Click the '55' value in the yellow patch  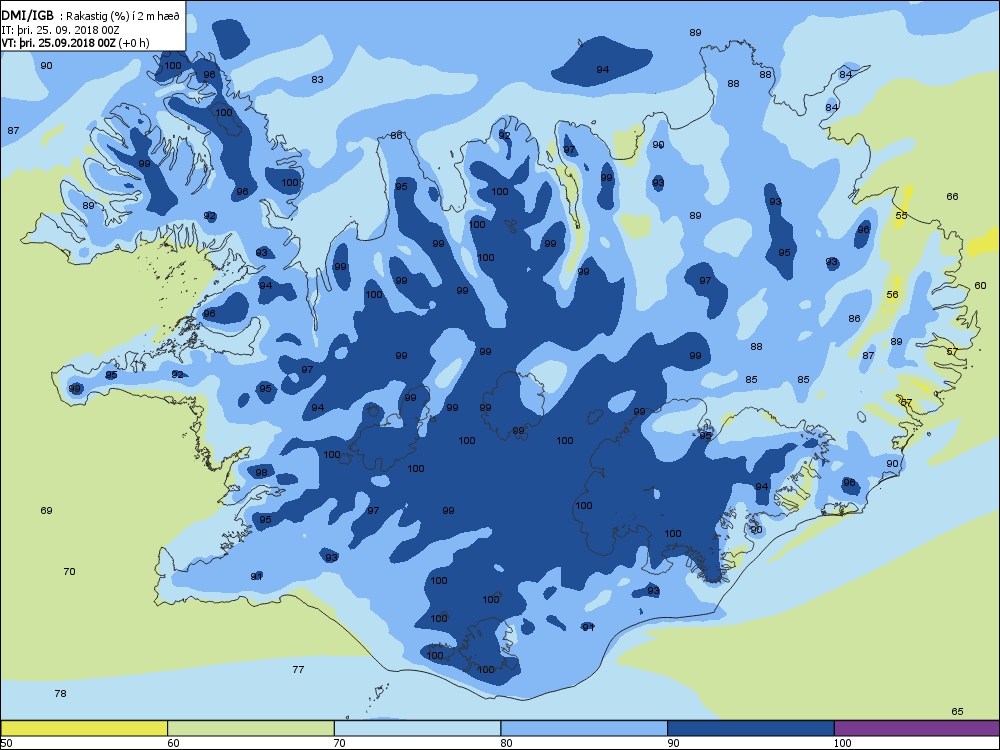click(x=901, y=216)
